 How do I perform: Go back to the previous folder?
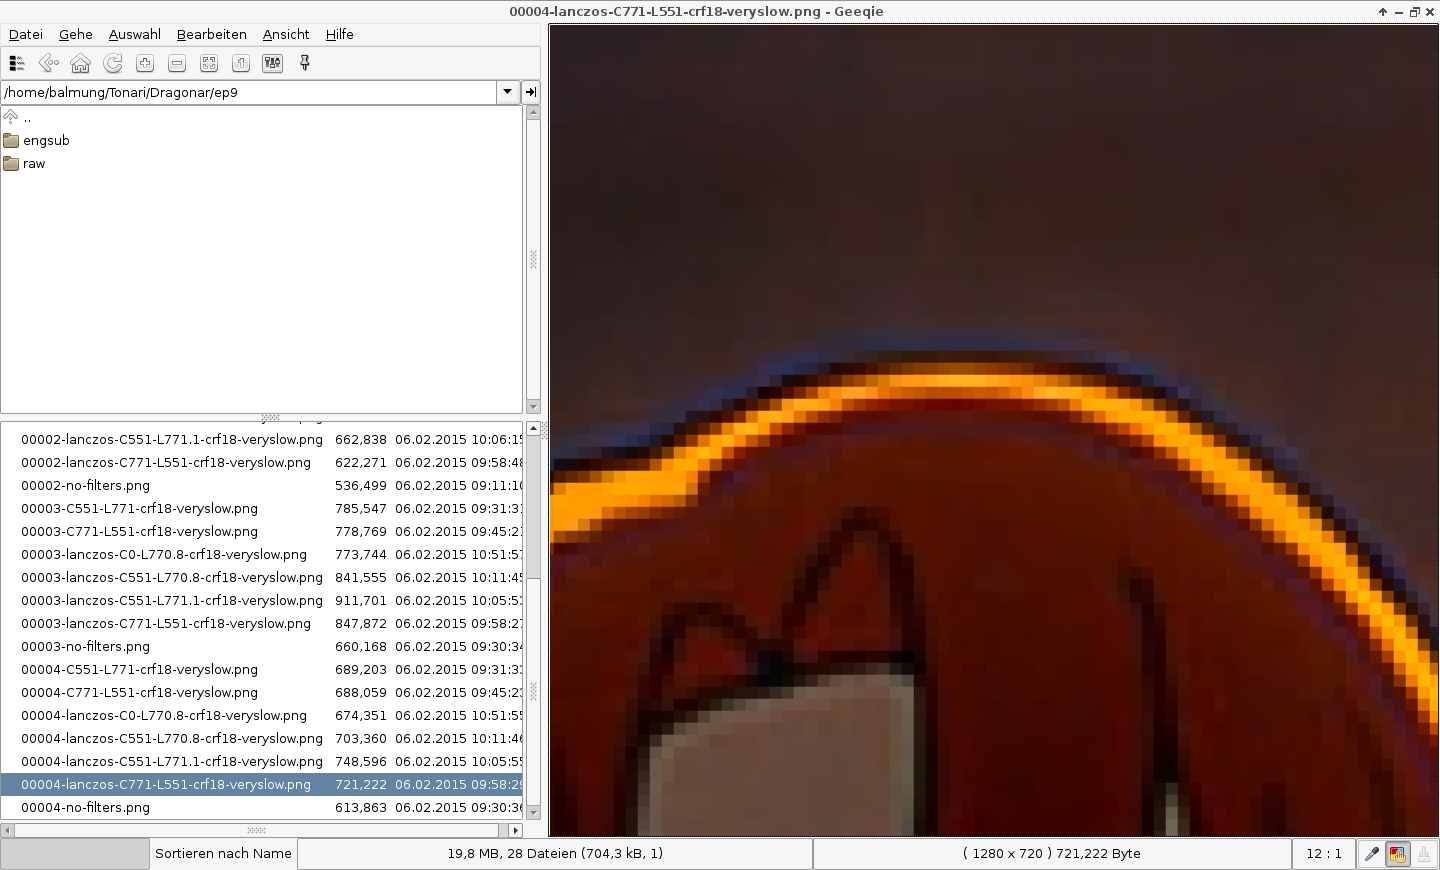(x=48, y=63)
